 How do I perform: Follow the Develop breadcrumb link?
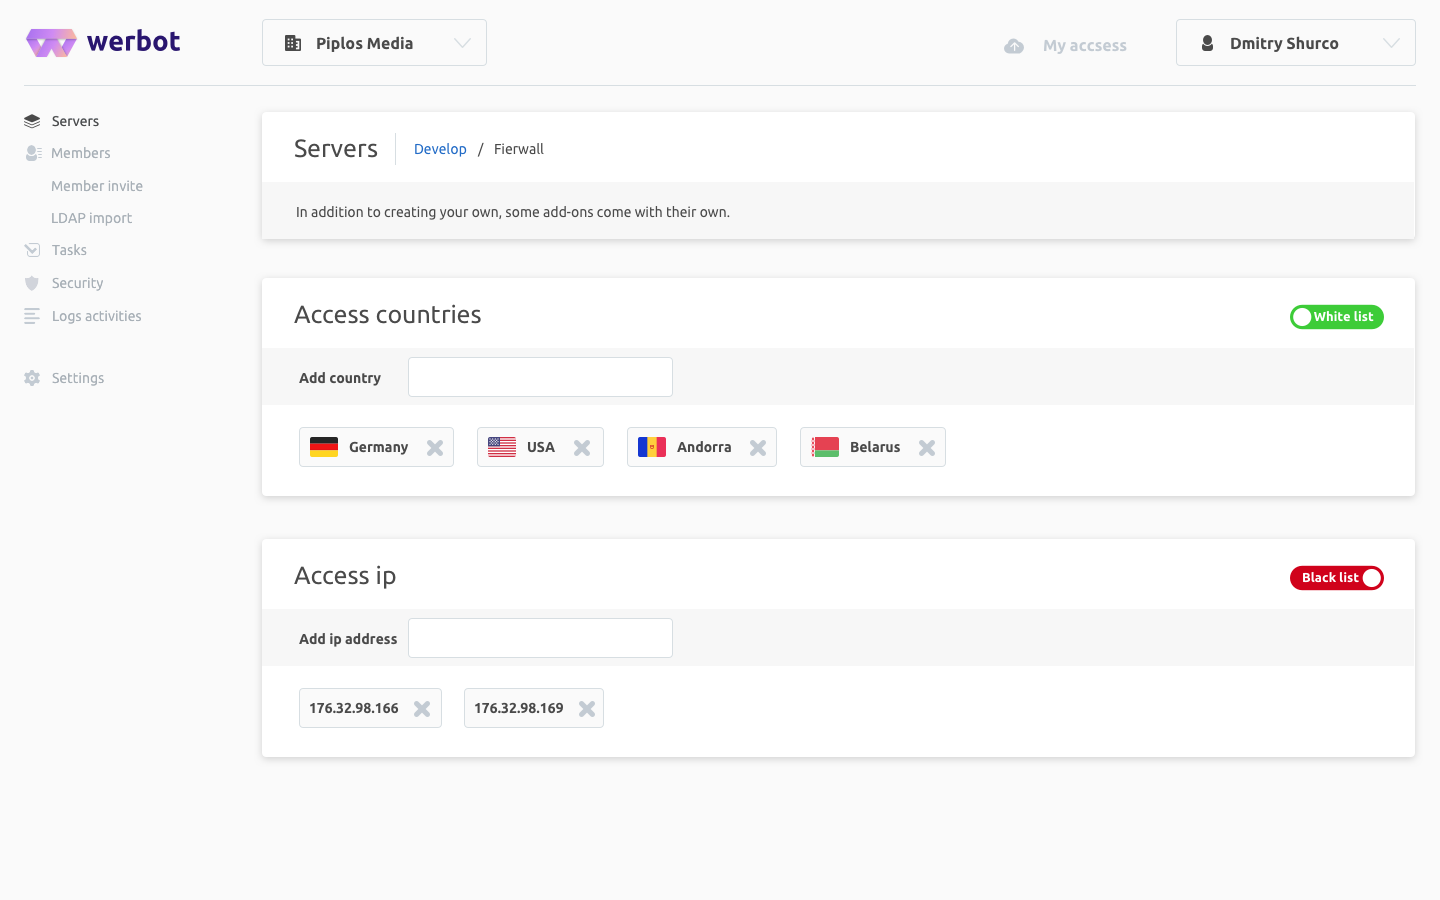(x=440, y=149)
